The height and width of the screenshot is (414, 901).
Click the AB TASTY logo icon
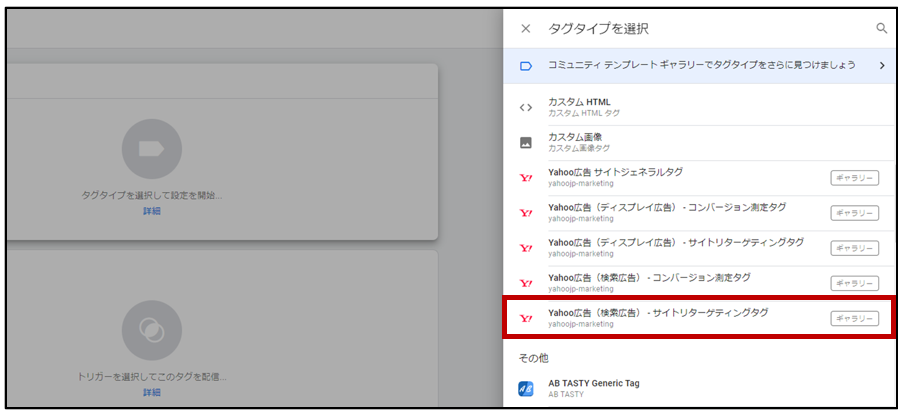[526, 389]
